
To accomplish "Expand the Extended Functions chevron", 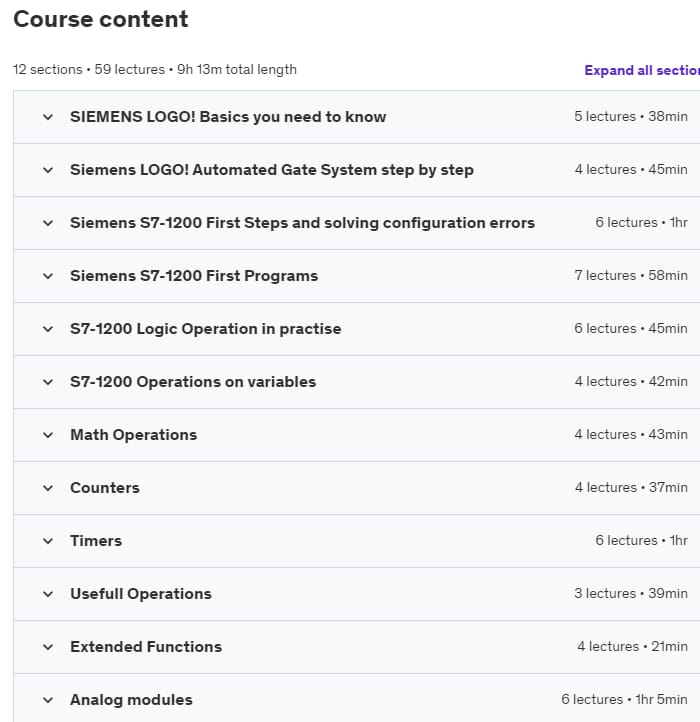I will click(47, 647).
